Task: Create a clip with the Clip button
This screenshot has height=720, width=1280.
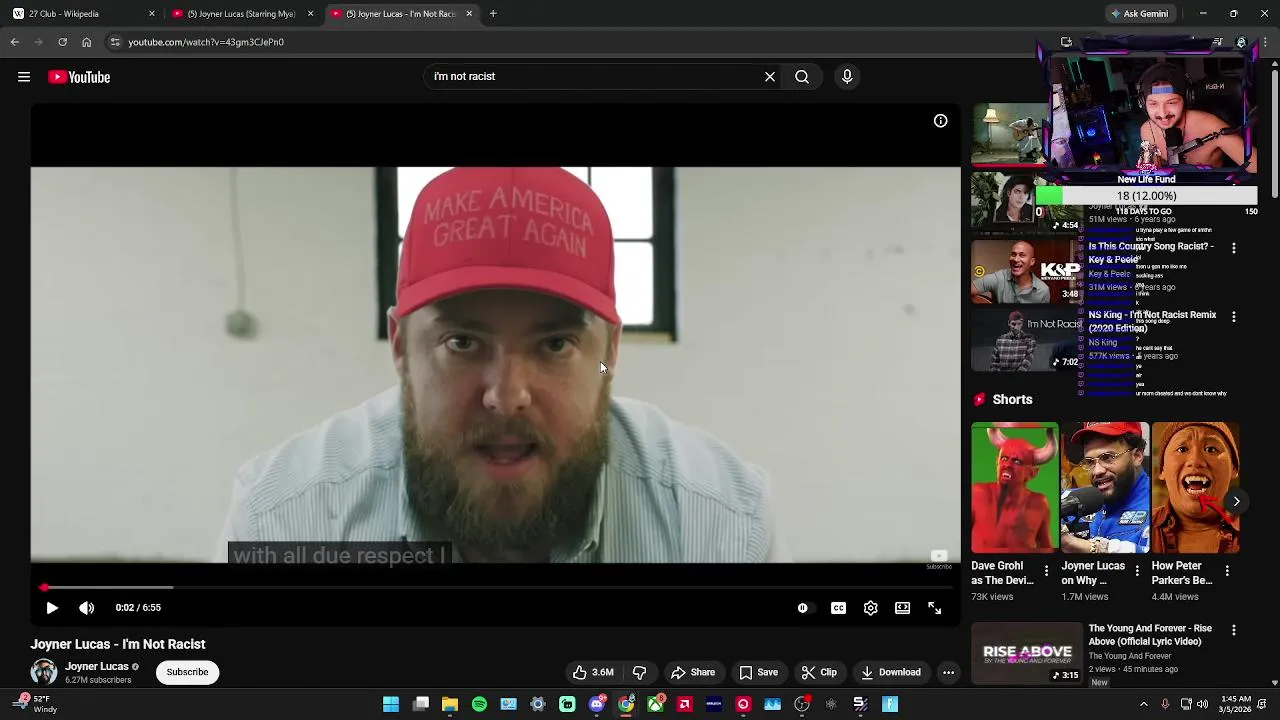Action: coord(819,672)
